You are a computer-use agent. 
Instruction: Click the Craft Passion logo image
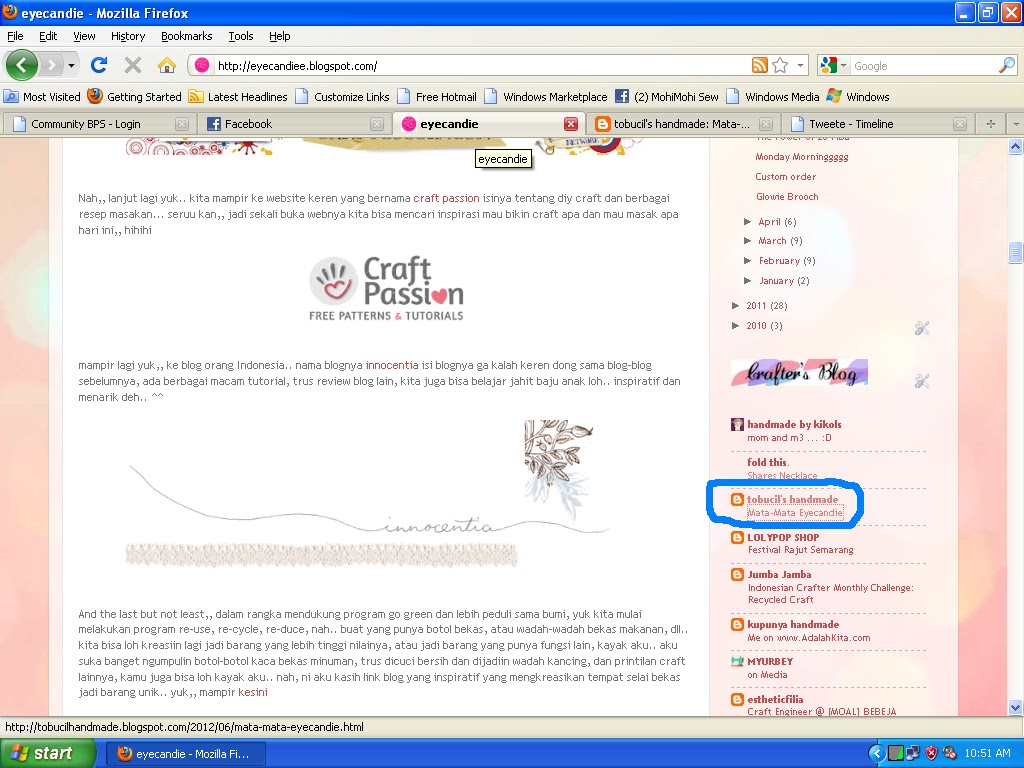click(386, 288)
